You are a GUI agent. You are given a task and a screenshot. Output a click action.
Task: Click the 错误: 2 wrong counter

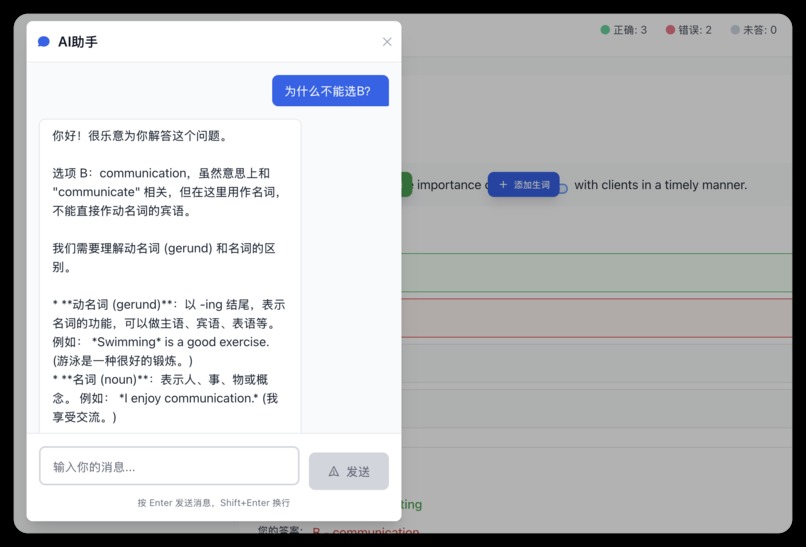coord(689,30)
